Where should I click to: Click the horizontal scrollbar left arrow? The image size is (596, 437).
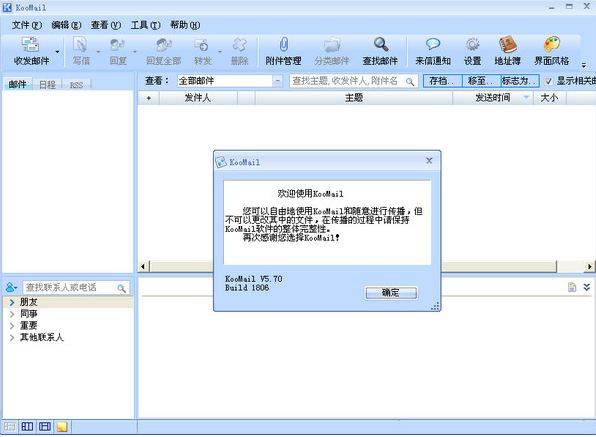[143, 266]
